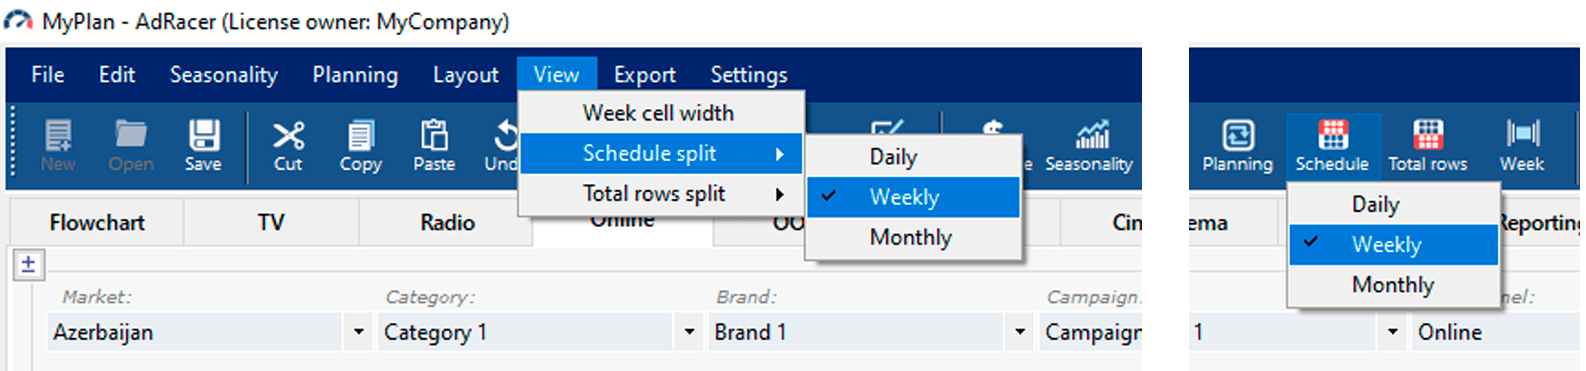Open the Layout menu
This screenshot has width=1586, height=371.
(466, 75)
